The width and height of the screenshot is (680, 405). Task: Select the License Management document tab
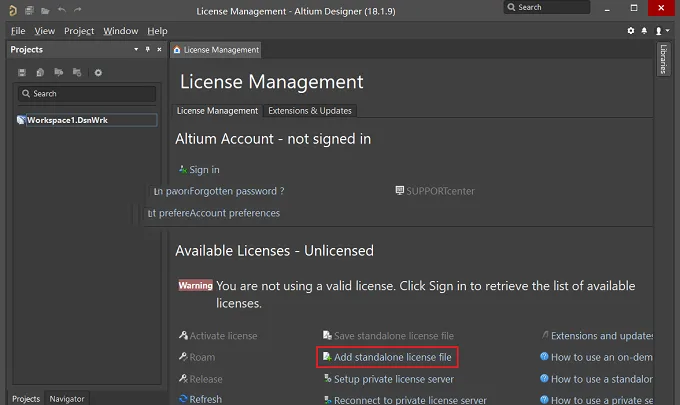(x=216, y=50)
